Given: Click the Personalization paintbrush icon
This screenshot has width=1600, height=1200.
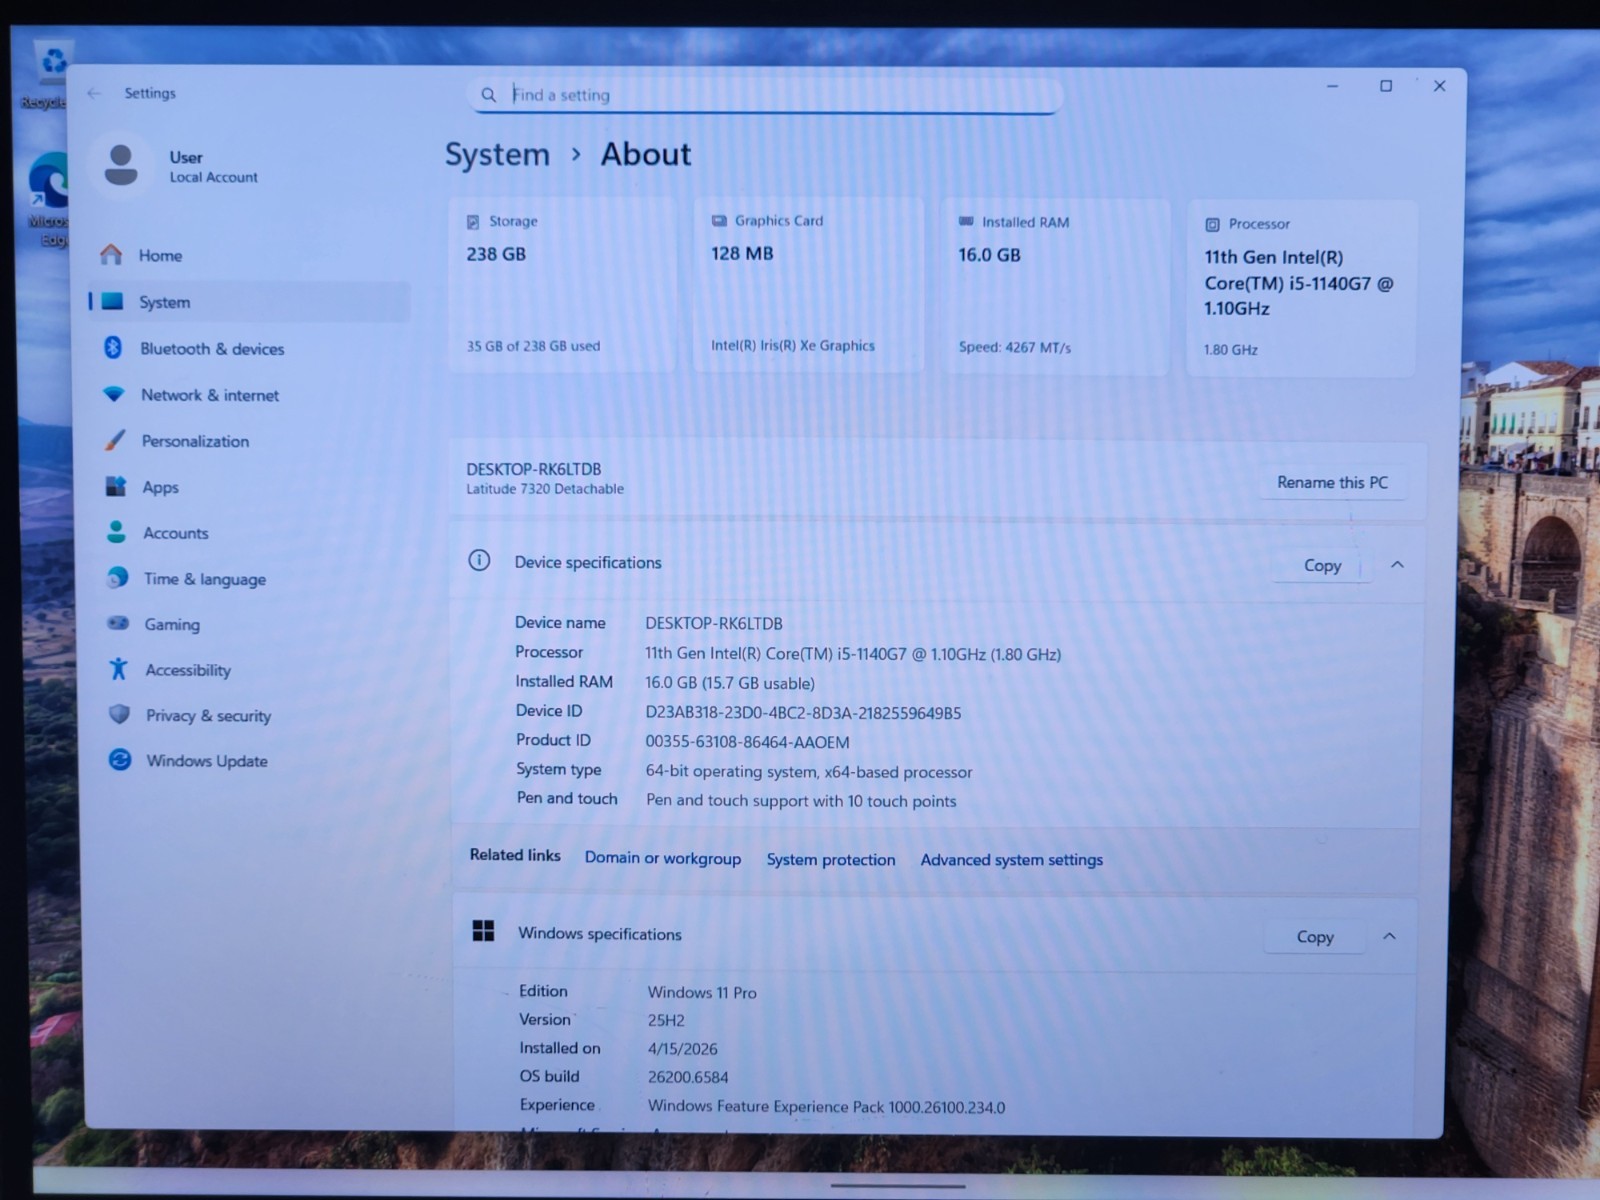Looking at the screenshot, I should 115,440.
